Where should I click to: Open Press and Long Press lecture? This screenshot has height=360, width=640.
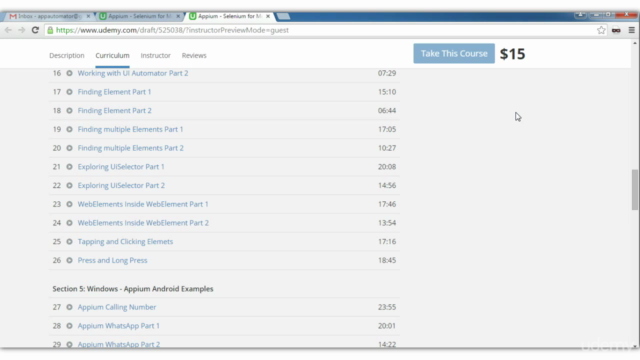113,260
